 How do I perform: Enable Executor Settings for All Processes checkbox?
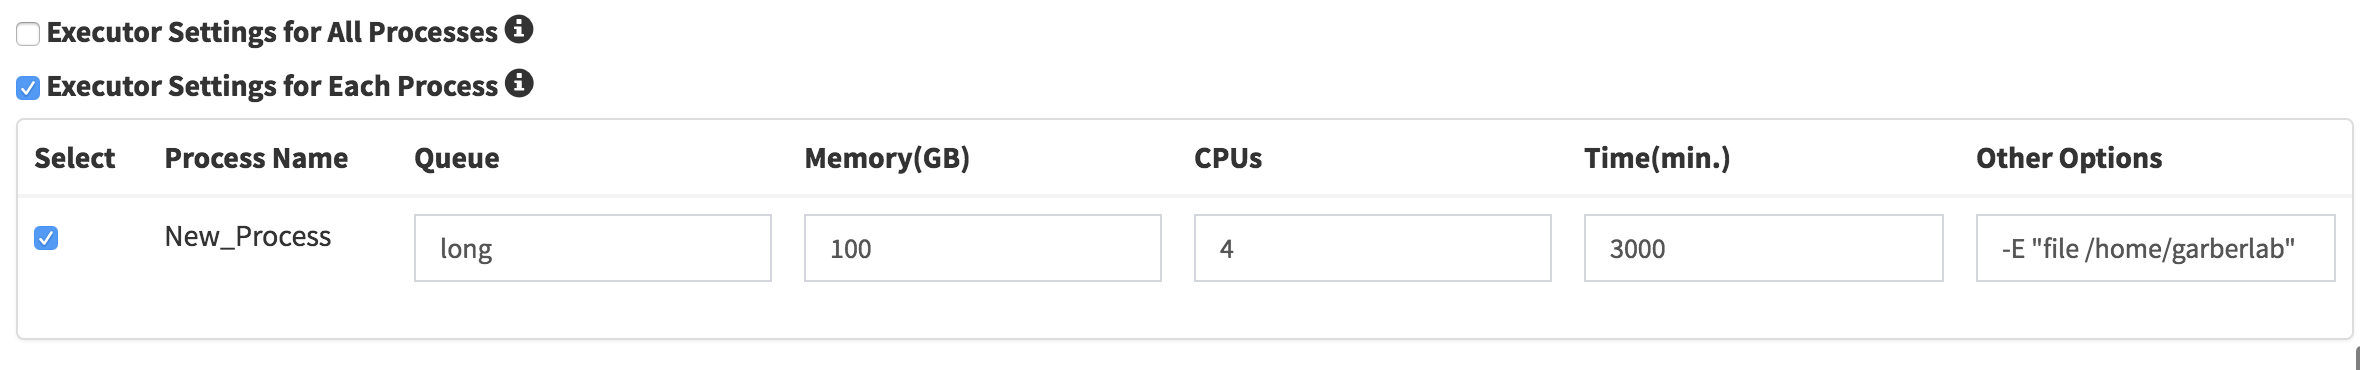28,34
